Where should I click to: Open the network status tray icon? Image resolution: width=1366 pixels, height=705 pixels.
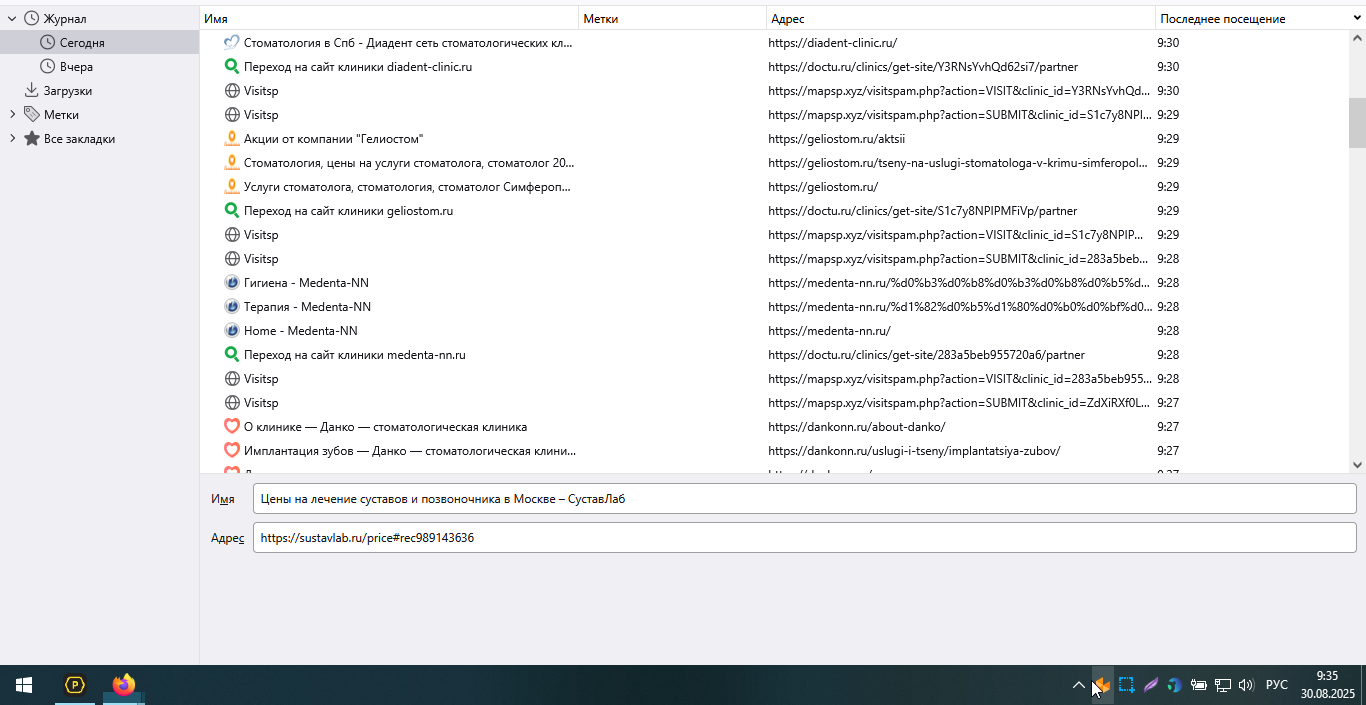point(1222,685)
